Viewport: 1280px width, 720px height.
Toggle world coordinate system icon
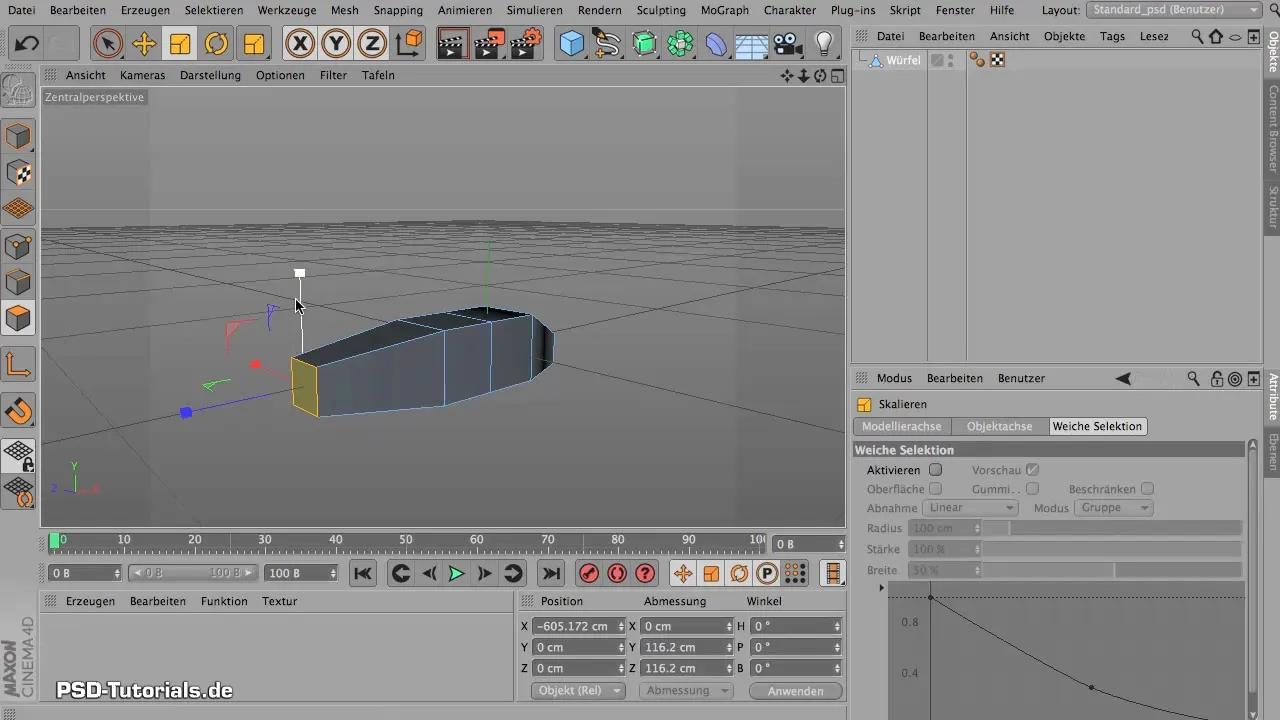408,44
